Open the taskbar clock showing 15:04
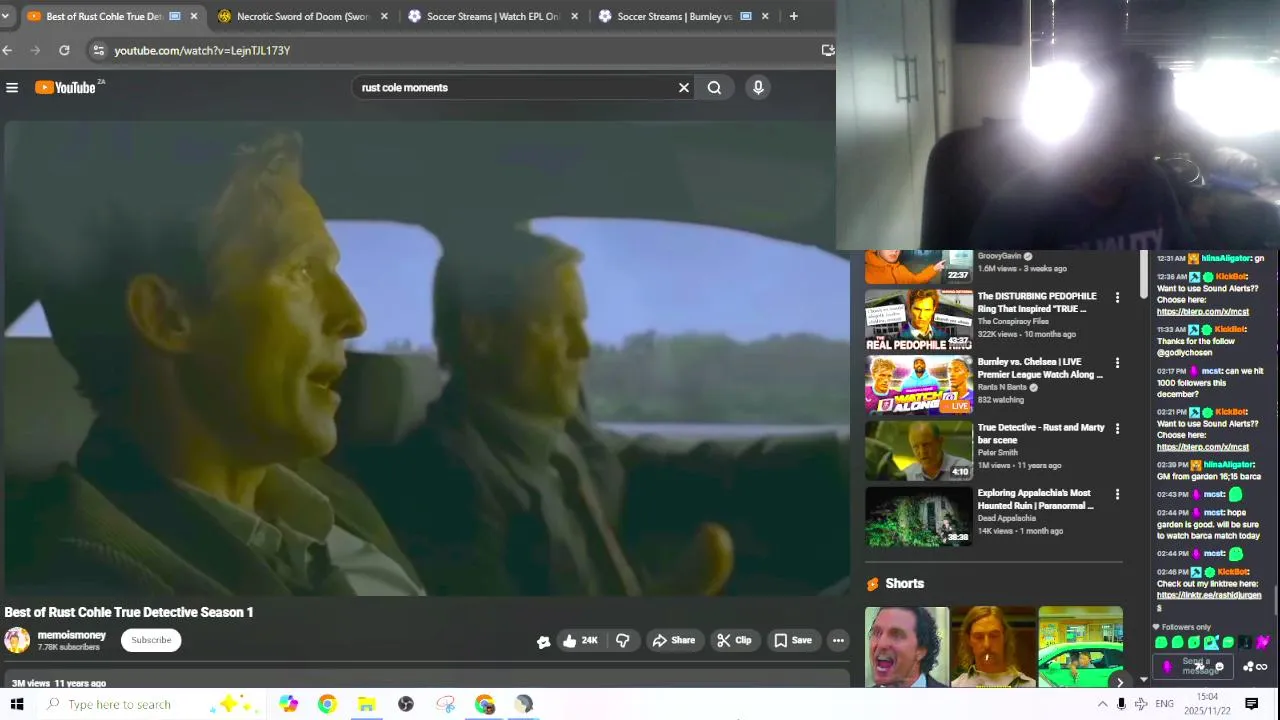This screenshot has width=1280, height=720. 1207,704
